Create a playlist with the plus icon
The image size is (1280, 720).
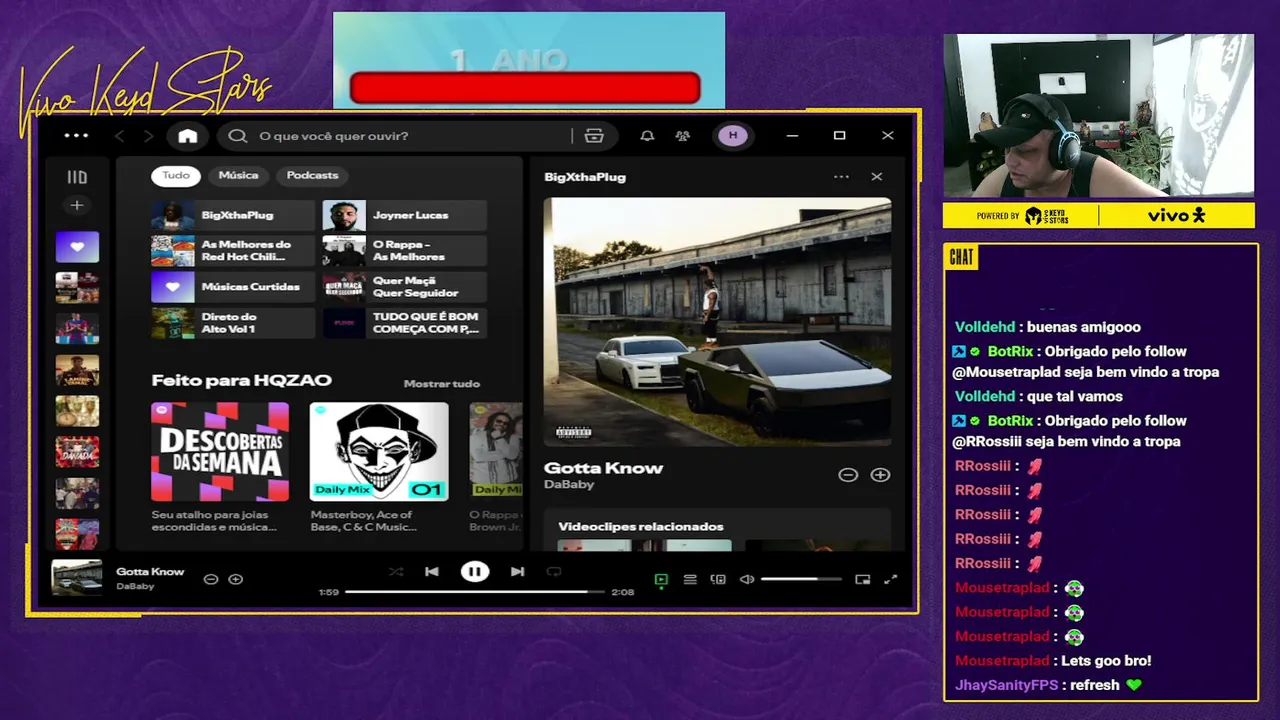[x=77, y=205]
